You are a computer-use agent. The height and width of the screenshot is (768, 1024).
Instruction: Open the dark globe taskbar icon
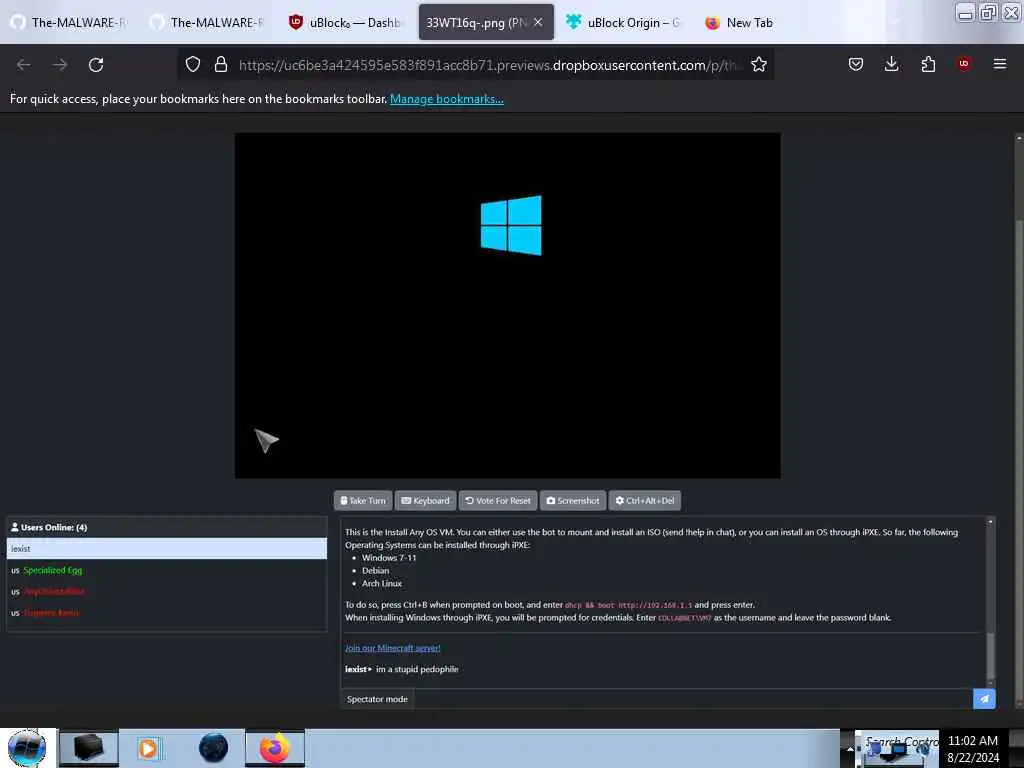click(214, 748)
